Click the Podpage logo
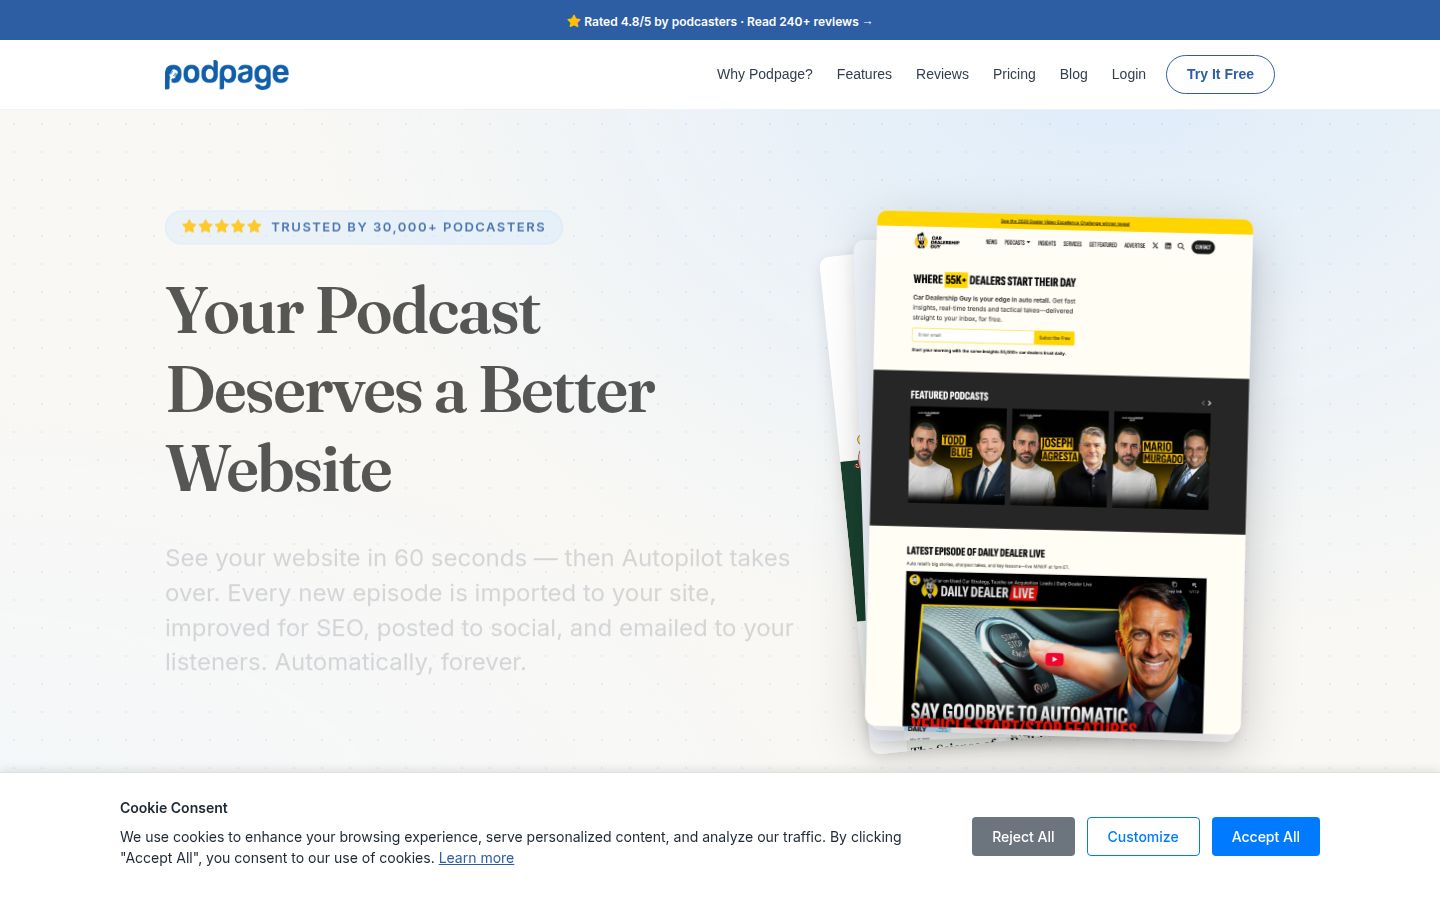 227,75
